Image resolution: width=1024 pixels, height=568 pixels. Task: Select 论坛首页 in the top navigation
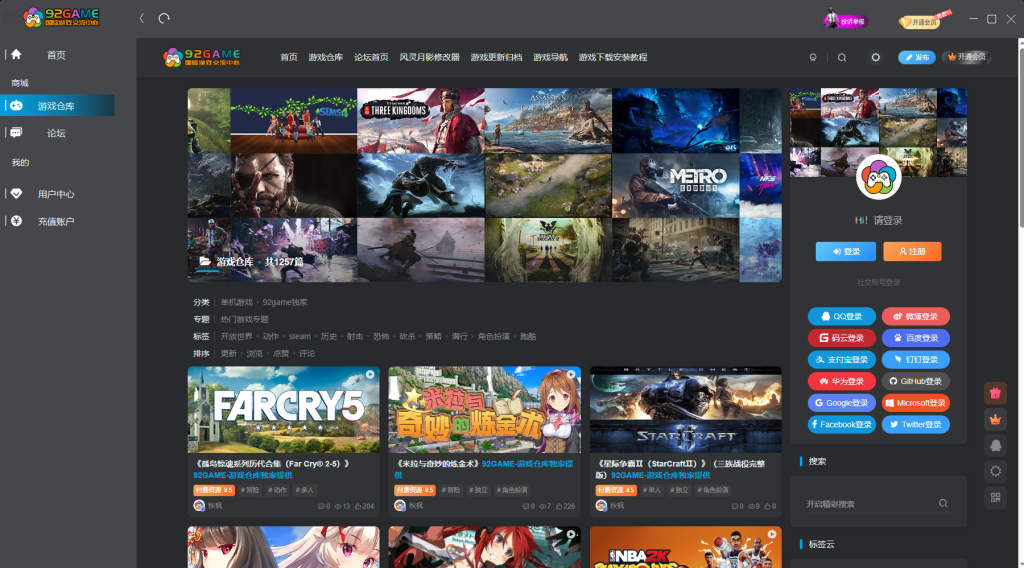[x=371, y=57]
